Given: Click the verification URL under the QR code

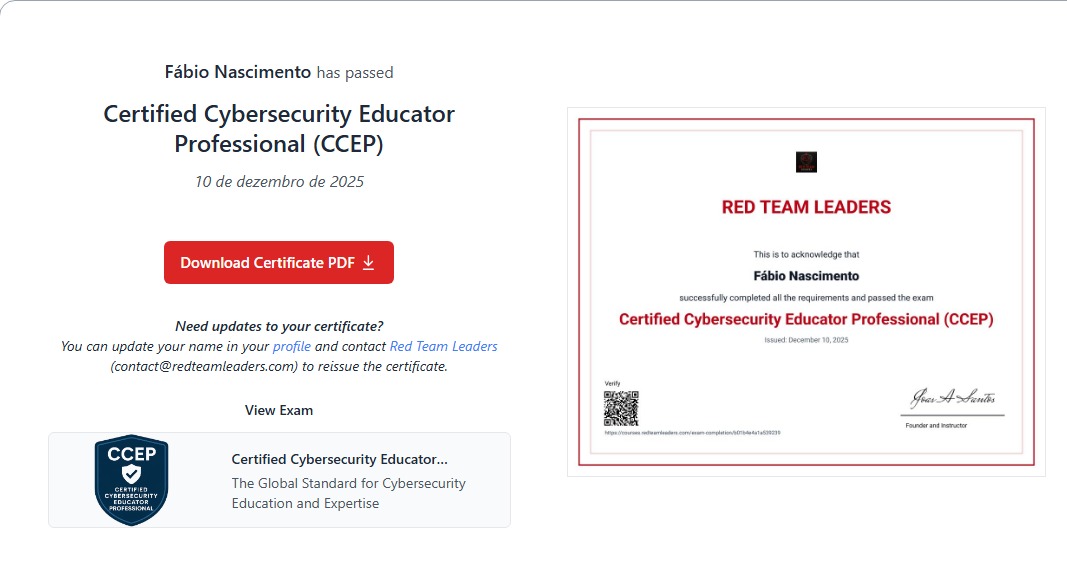Looking at the screenshot, I should (x=692, y=433).
